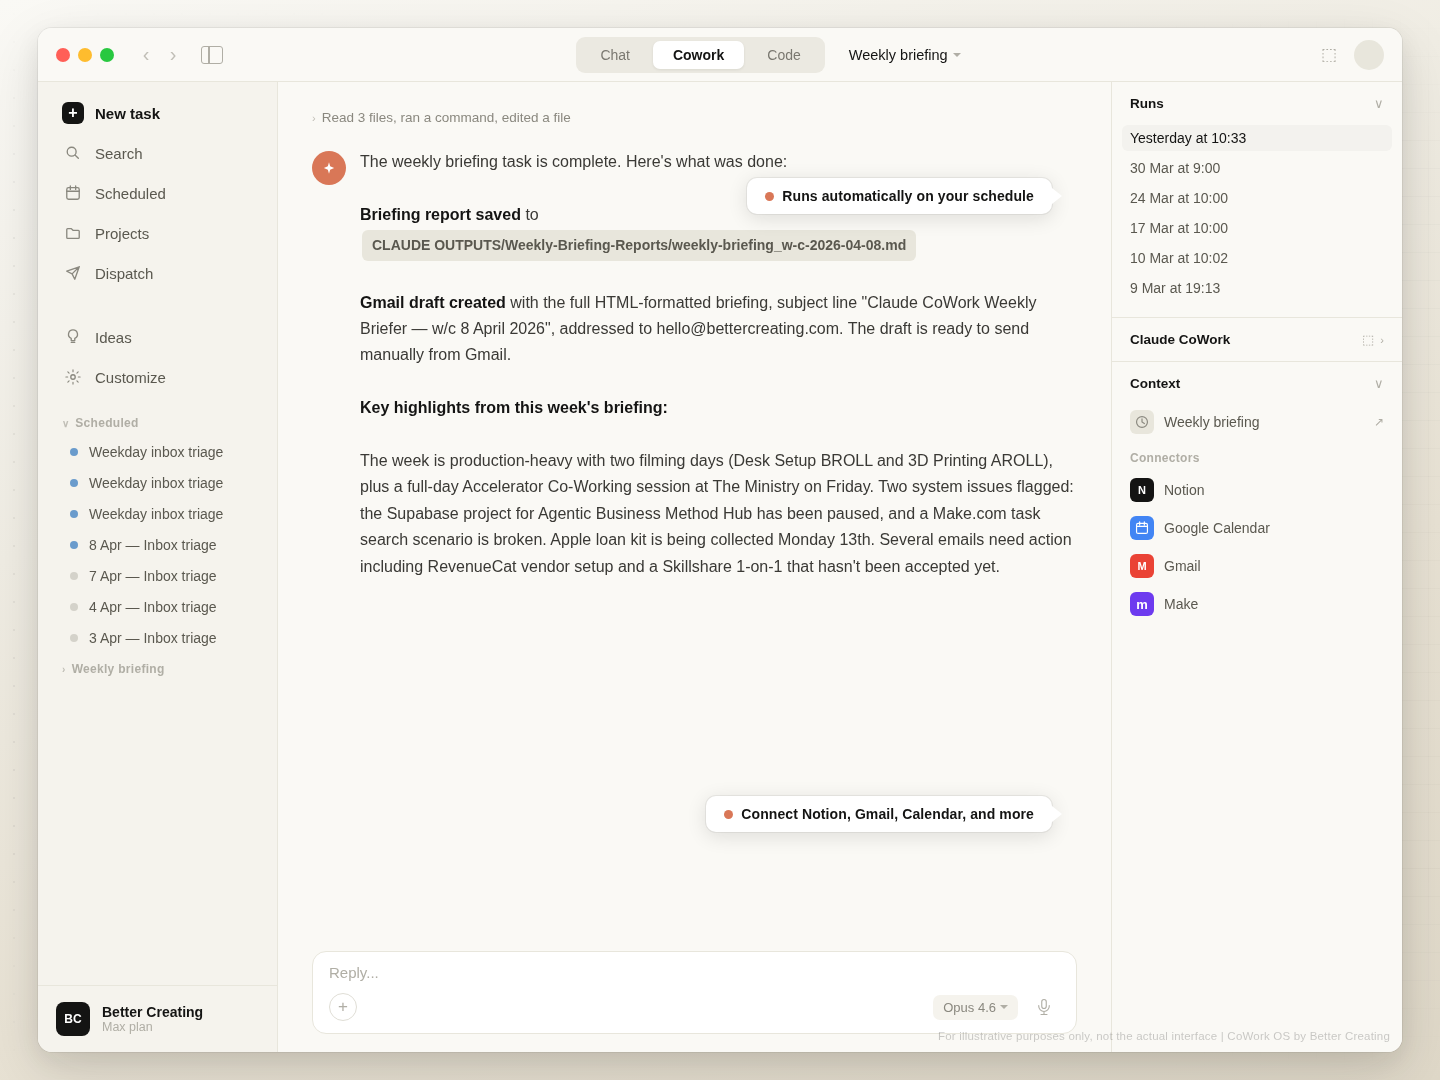Switch to the Chat tab

coord(615,55)
